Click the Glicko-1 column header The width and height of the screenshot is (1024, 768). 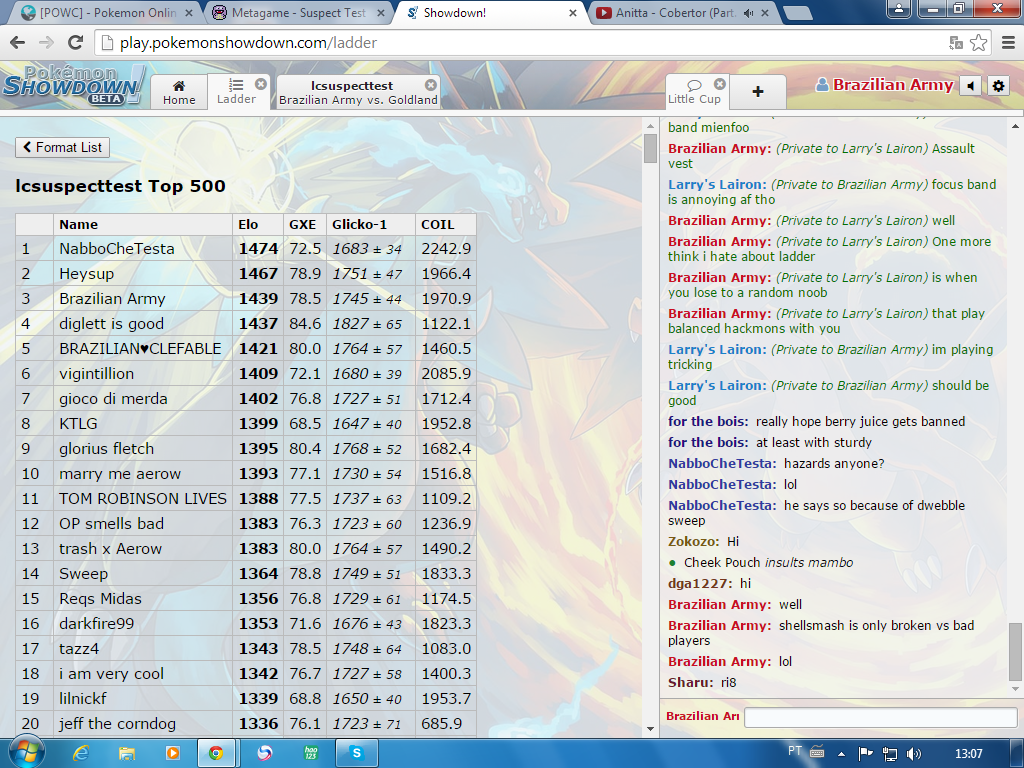(x=371, y=225)
